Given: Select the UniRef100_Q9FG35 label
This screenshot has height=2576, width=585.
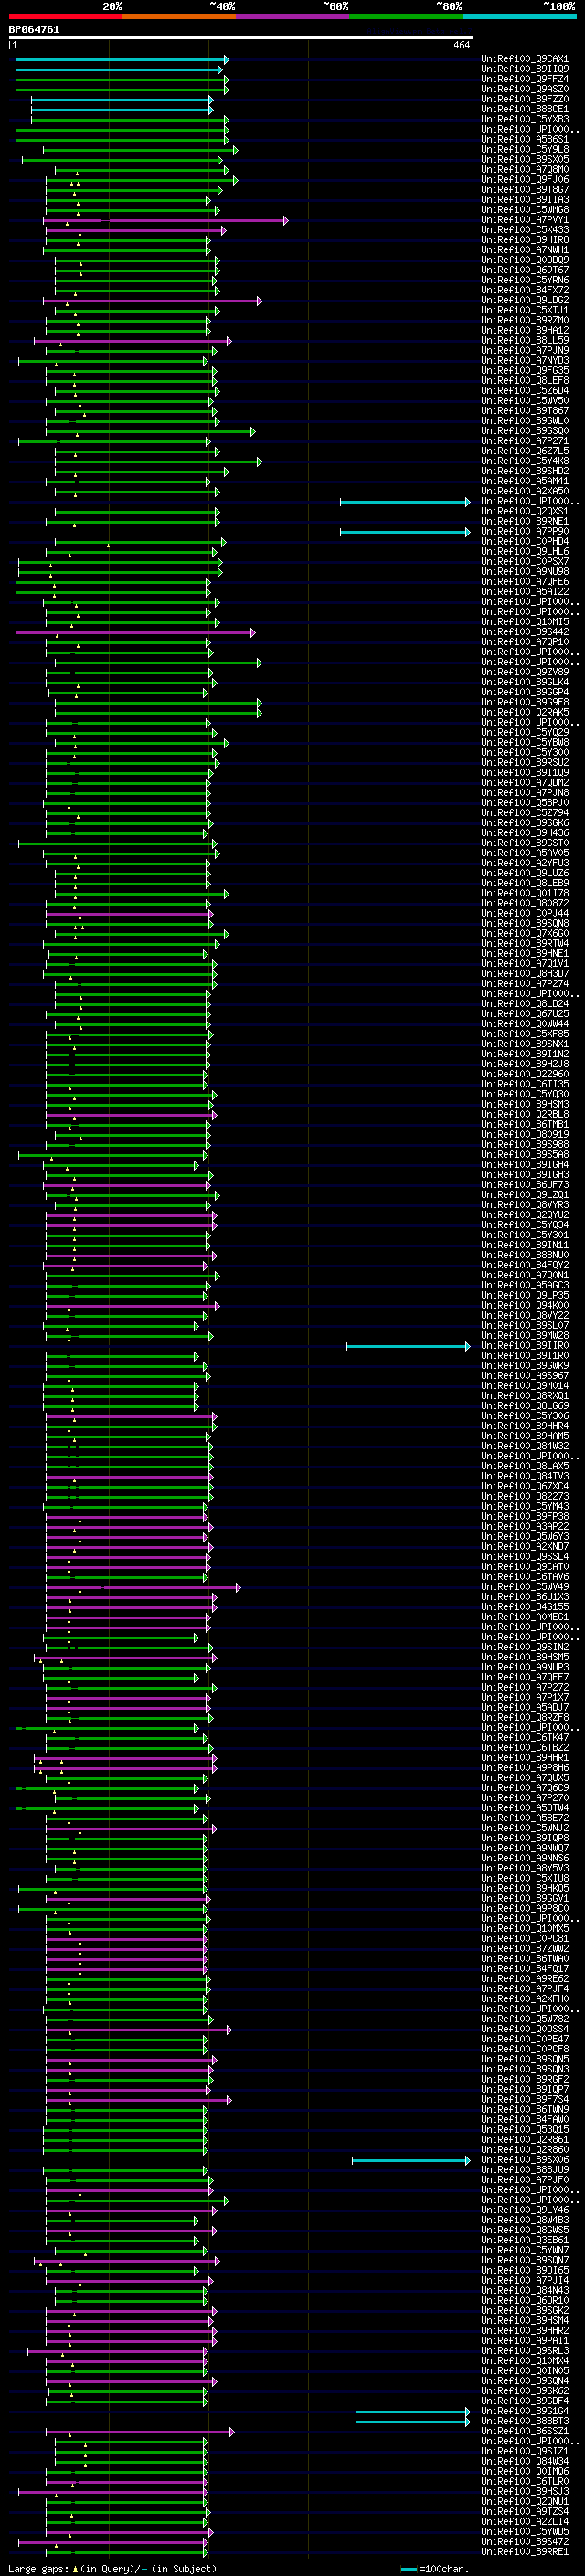Looking at the screenshot, I should click(524, 370).
